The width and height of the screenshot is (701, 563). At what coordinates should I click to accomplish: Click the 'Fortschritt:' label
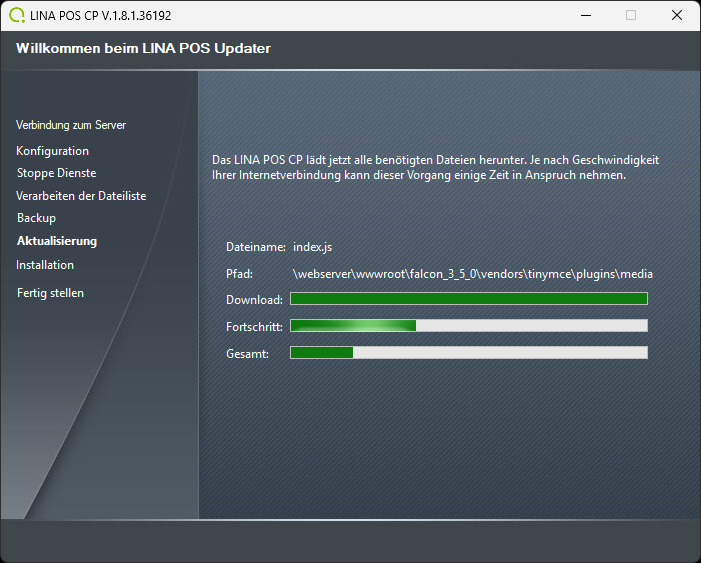point(254,327)
